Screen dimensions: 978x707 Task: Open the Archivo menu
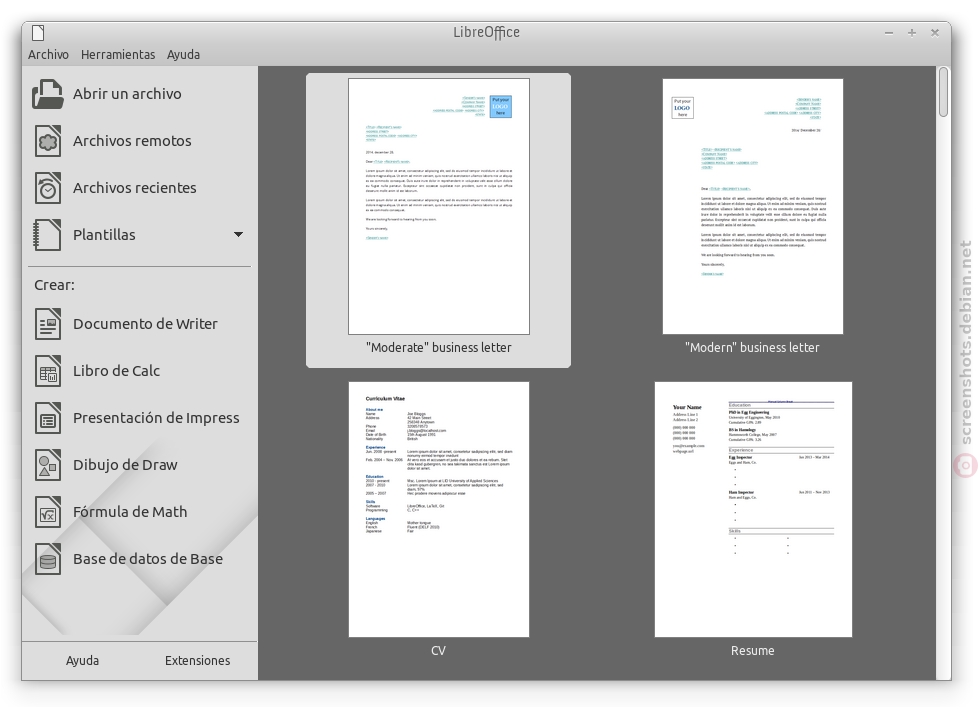48,55
